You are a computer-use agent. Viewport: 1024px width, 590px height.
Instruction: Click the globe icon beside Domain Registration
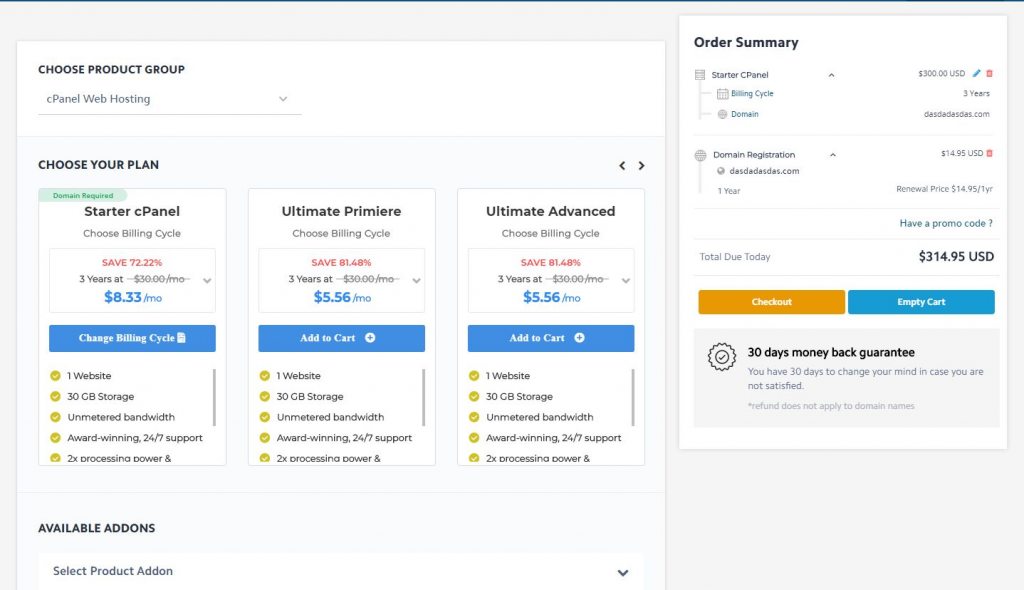[x=700, y=155]
